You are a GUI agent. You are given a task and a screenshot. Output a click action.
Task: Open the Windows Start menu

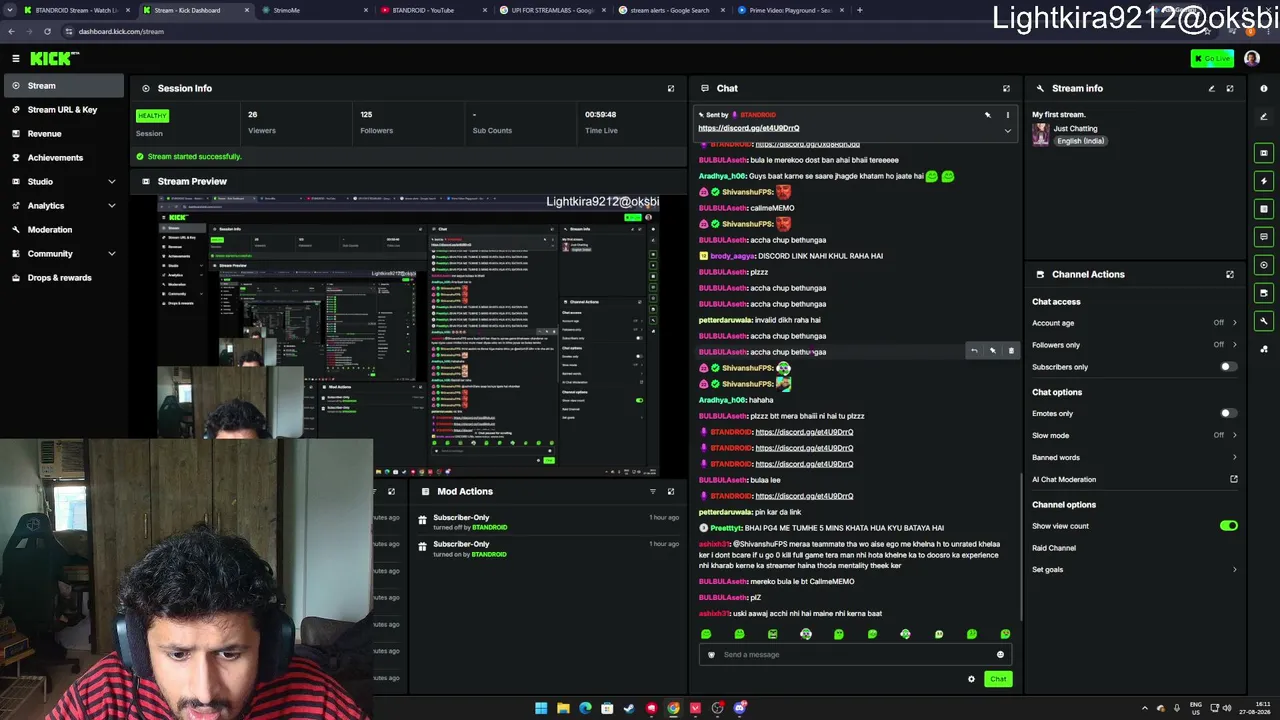(541, 708)
